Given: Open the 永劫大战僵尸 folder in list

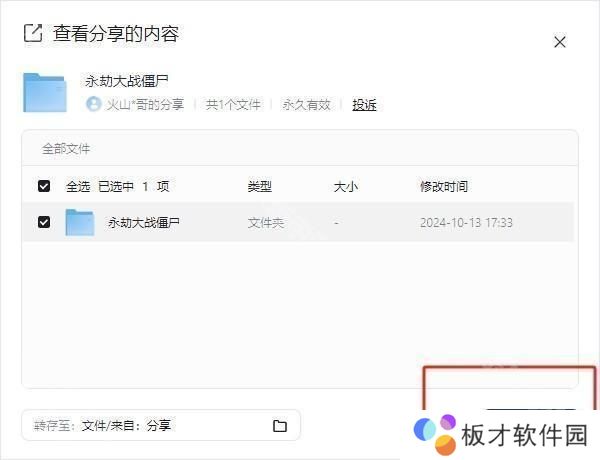Looking at the screenshot, I should (144, 222).
